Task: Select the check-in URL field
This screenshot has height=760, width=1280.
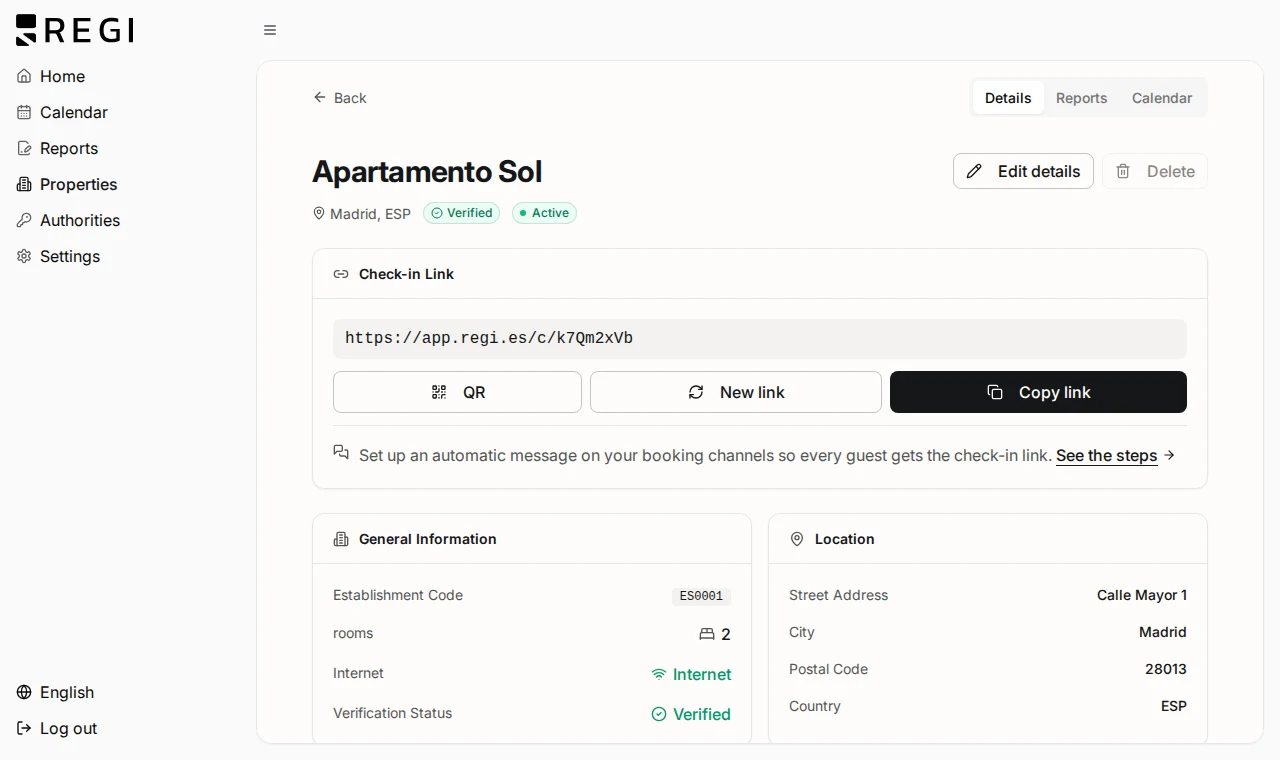Action: click(760, 339)
